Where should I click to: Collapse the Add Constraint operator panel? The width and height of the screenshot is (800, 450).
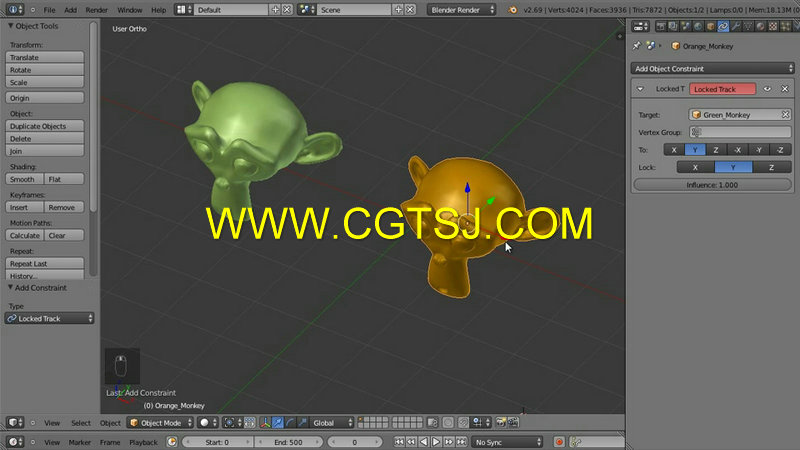pyautogui.click(x=10, y=288)
